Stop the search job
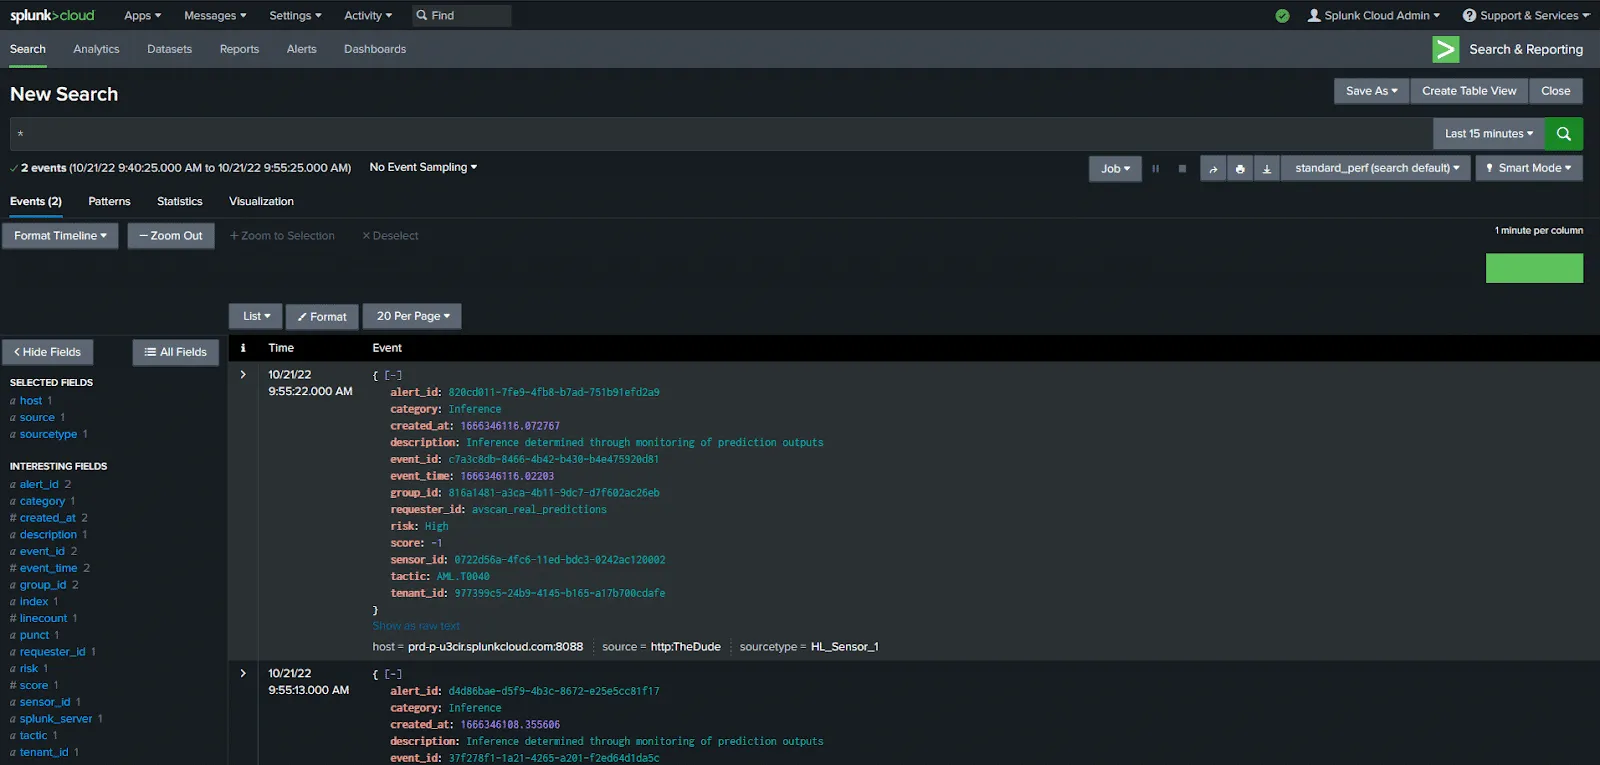Viewport: 1600px width, 765px height. 1182,169
